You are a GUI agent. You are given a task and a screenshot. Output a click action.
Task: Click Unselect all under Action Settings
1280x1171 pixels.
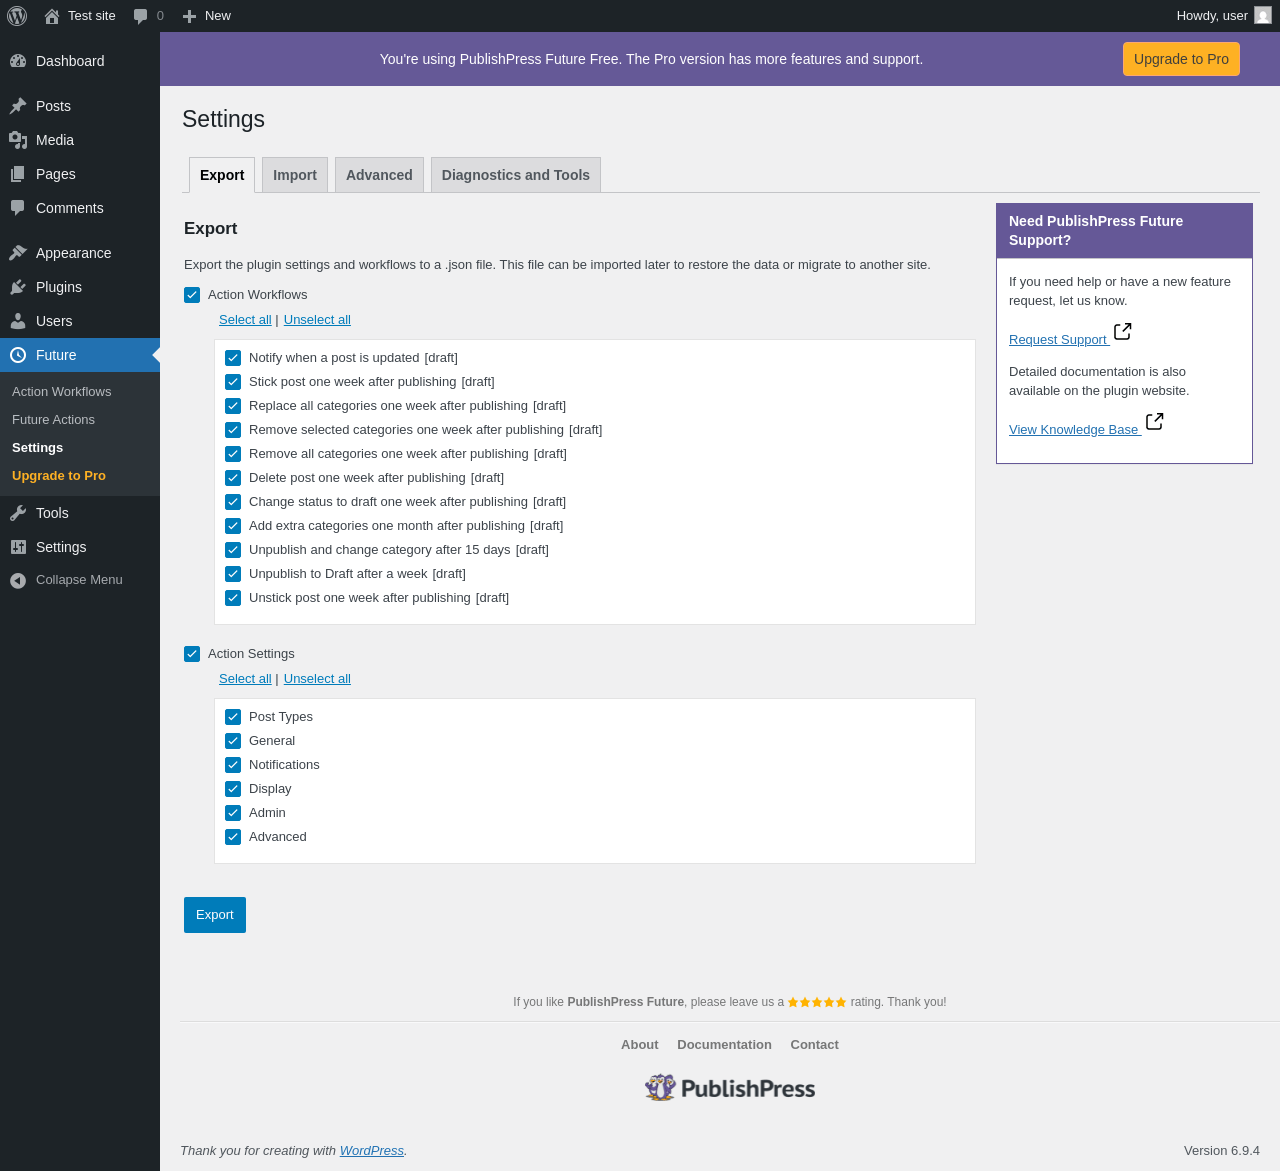317,679
